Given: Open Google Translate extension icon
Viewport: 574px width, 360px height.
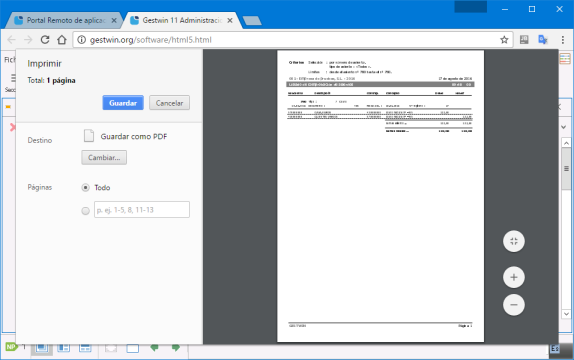Looking at the screenshot, I should 543,40.
